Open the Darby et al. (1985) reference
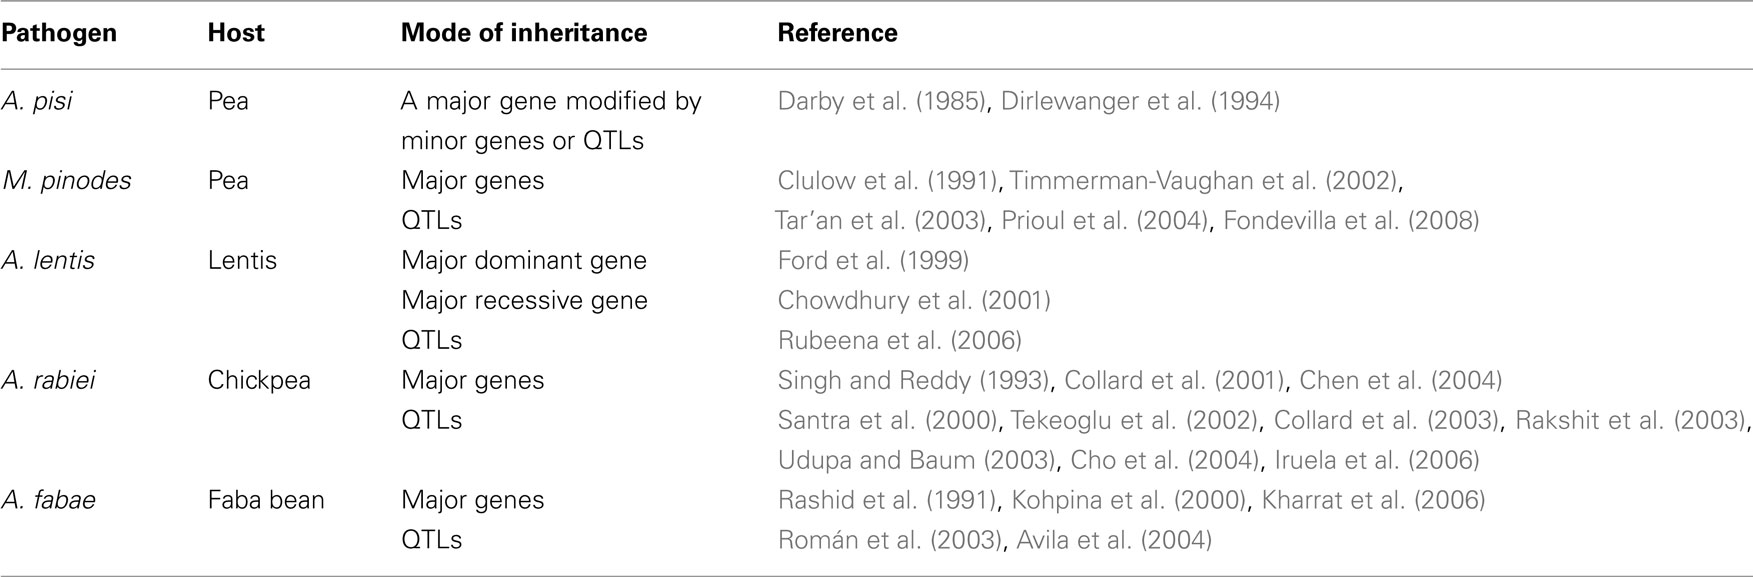This screenshot has width=1753, height=577. point(881,101)
